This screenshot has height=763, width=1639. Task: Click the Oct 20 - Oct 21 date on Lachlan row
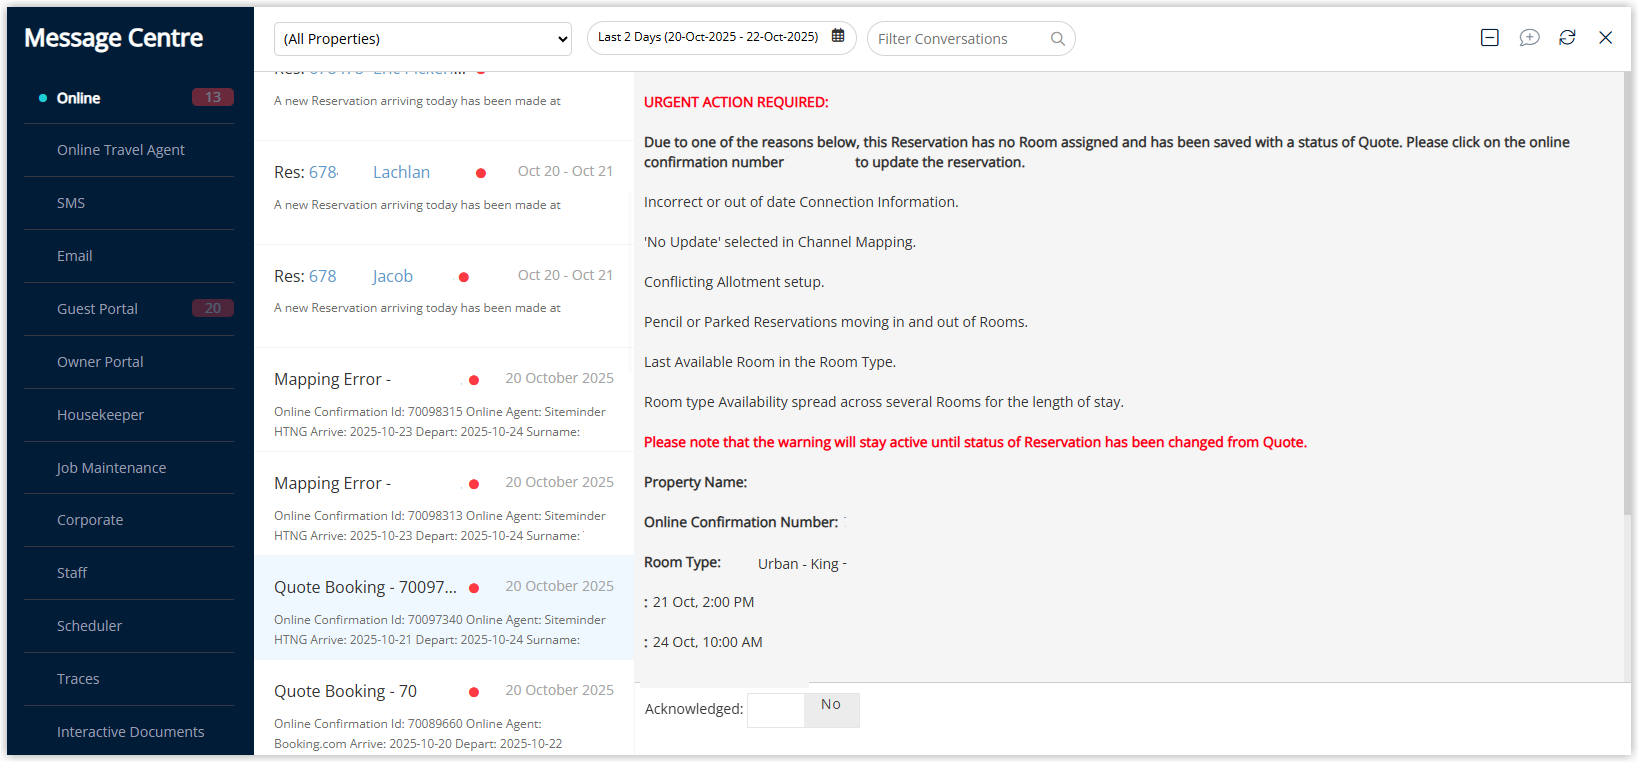tap(565, 171)
